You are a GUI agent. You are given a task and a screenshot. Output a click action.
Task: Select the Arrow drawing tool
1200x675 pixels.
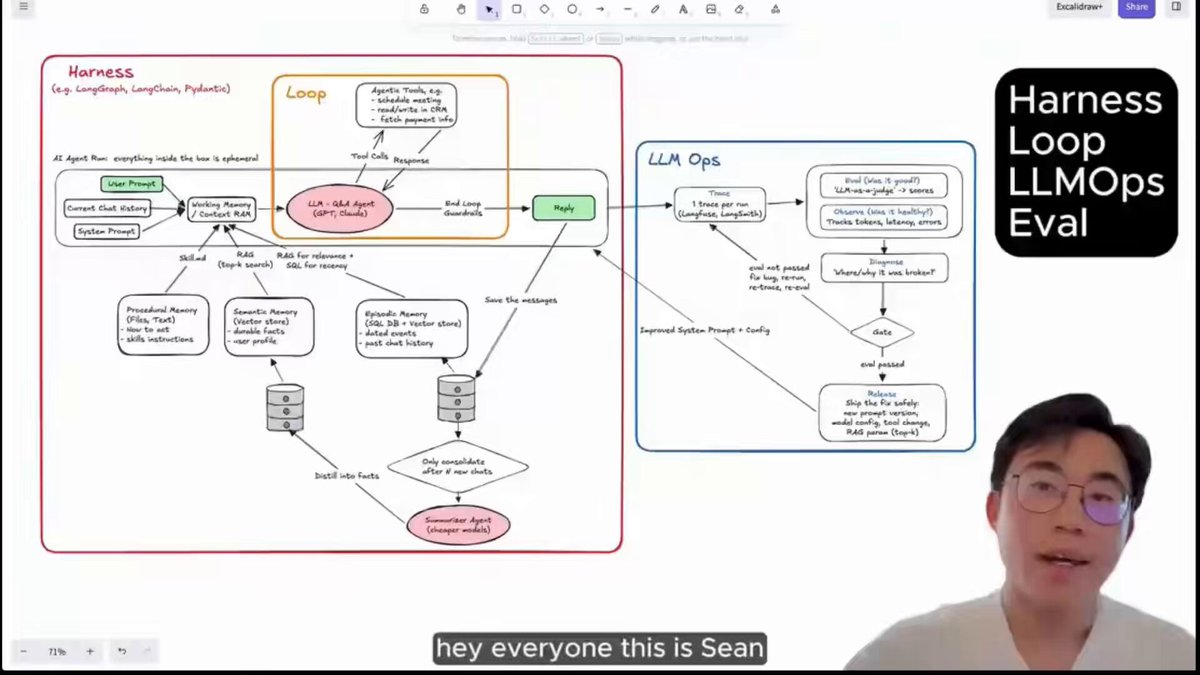tap(600, 9)
